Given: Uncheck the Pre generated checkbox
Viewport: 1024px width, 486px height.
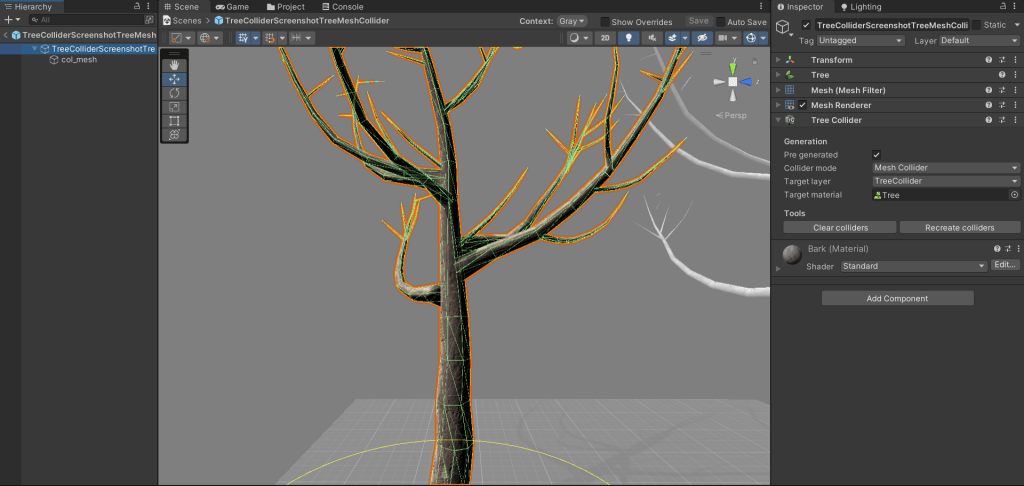Looking at the screenshot, I should point(877,155).
